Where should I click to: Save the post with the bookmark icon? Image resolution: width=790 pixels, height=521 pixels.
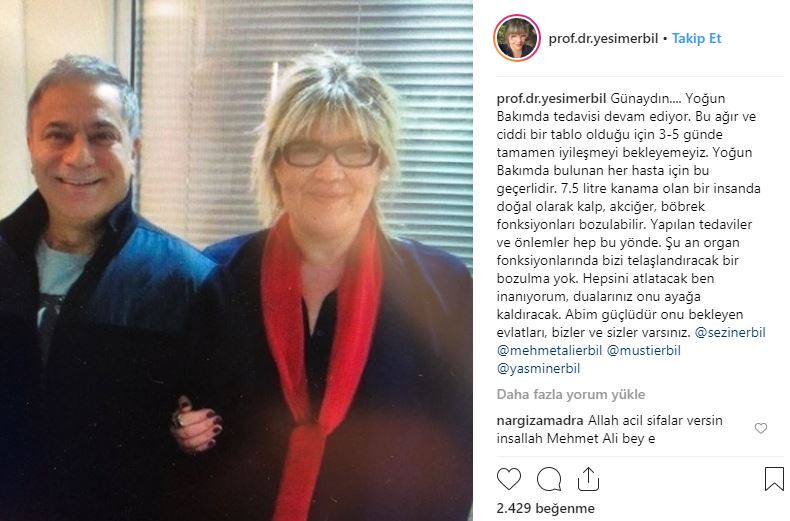[x=774, y=479]
